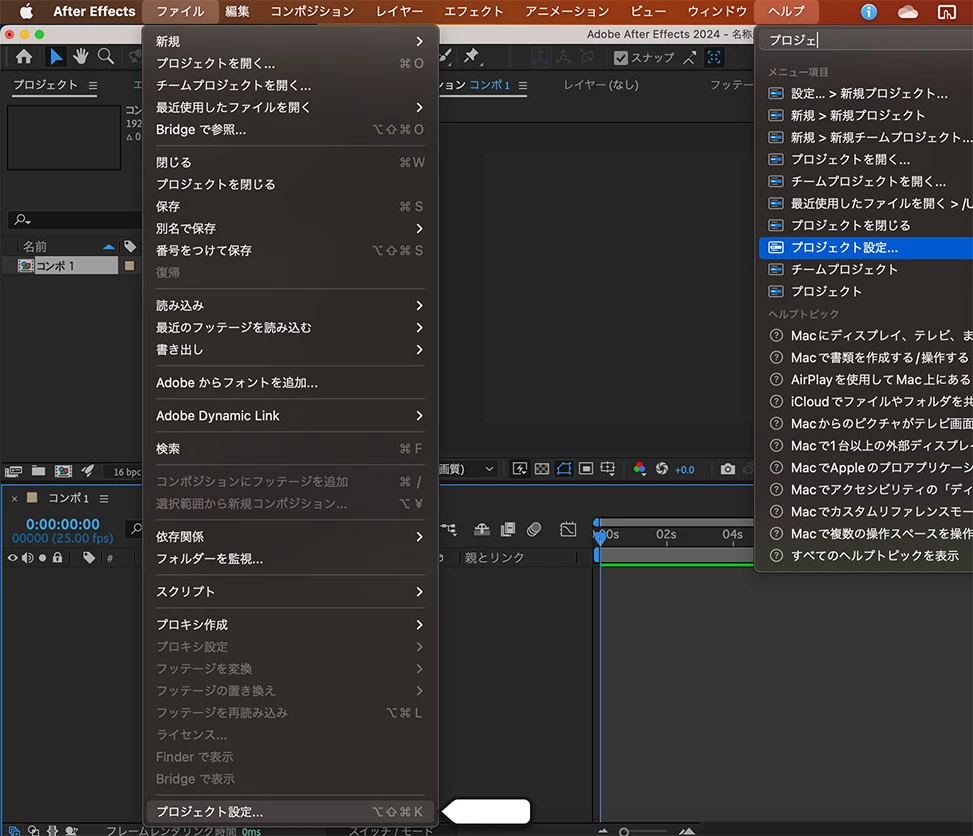
Task: Click the snapping options icon beside スナップ
Action: pos(689,58)
